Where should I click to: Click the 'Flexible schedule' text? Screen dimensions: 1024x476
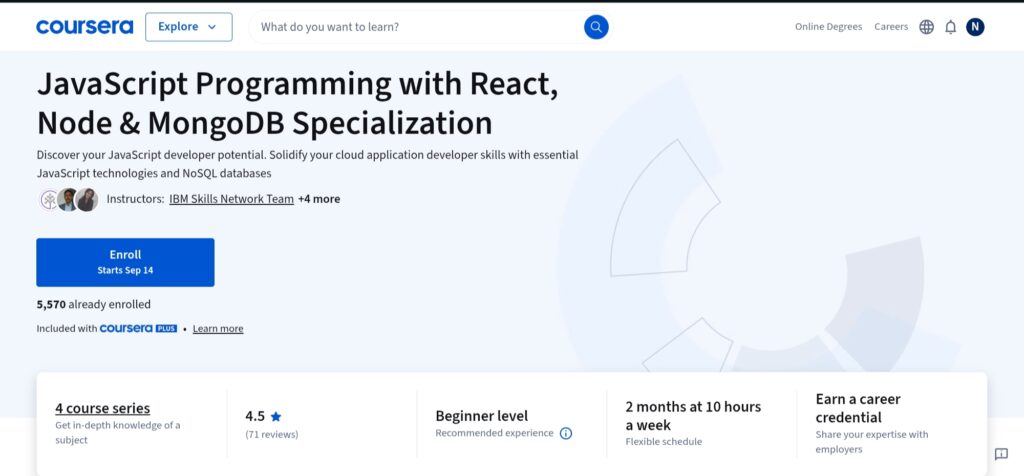click(664, 441)
